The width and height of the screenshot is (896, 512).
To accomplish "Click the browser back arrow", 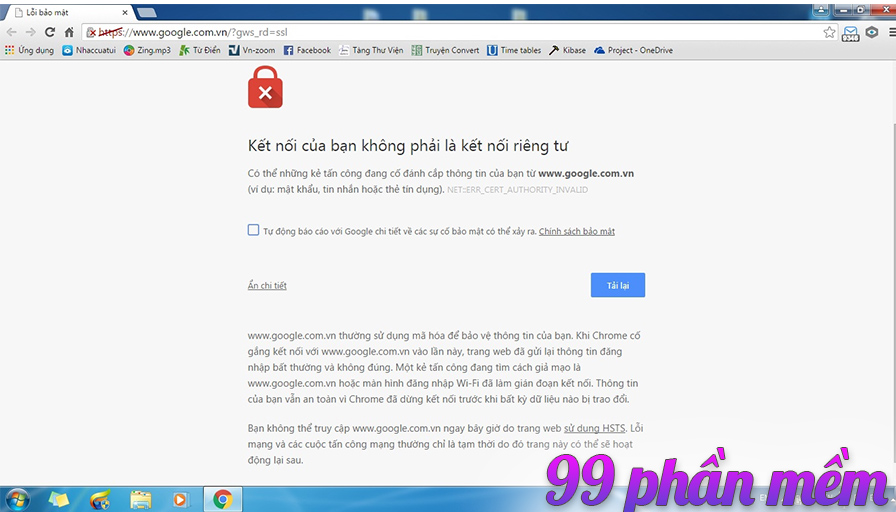I will [11, 32].
